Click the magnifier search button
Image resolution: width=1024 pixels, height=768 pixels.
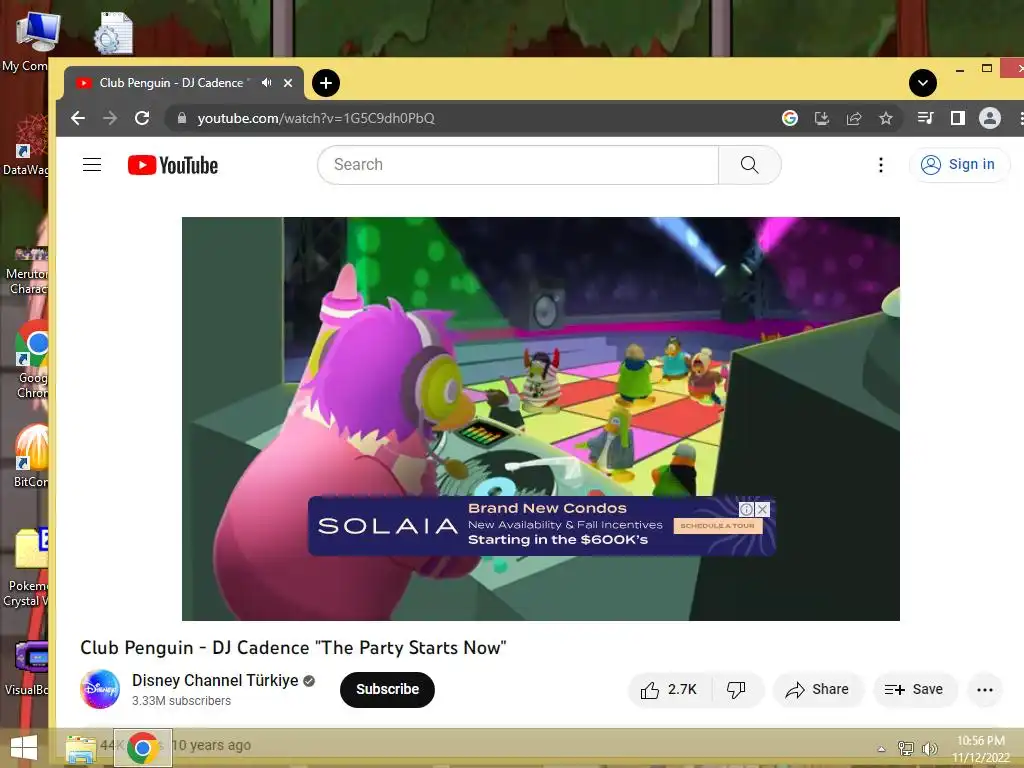[x=750, y=165]
